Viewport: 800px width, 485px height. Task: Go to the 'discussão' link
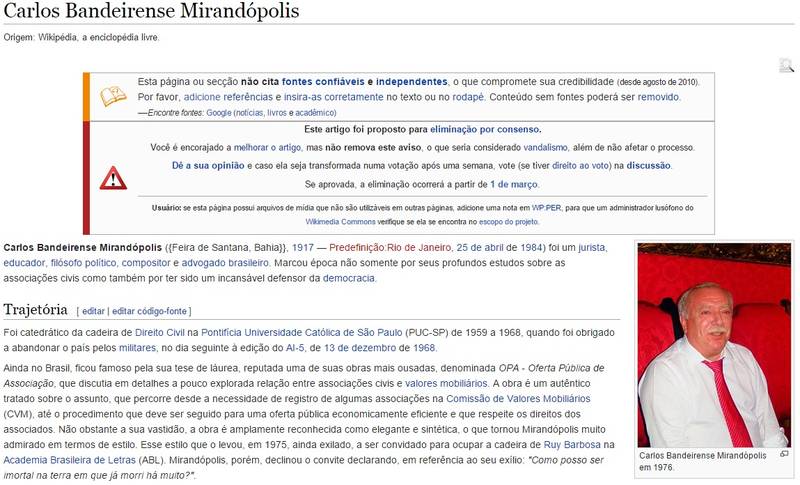click(x=648, y=166)
